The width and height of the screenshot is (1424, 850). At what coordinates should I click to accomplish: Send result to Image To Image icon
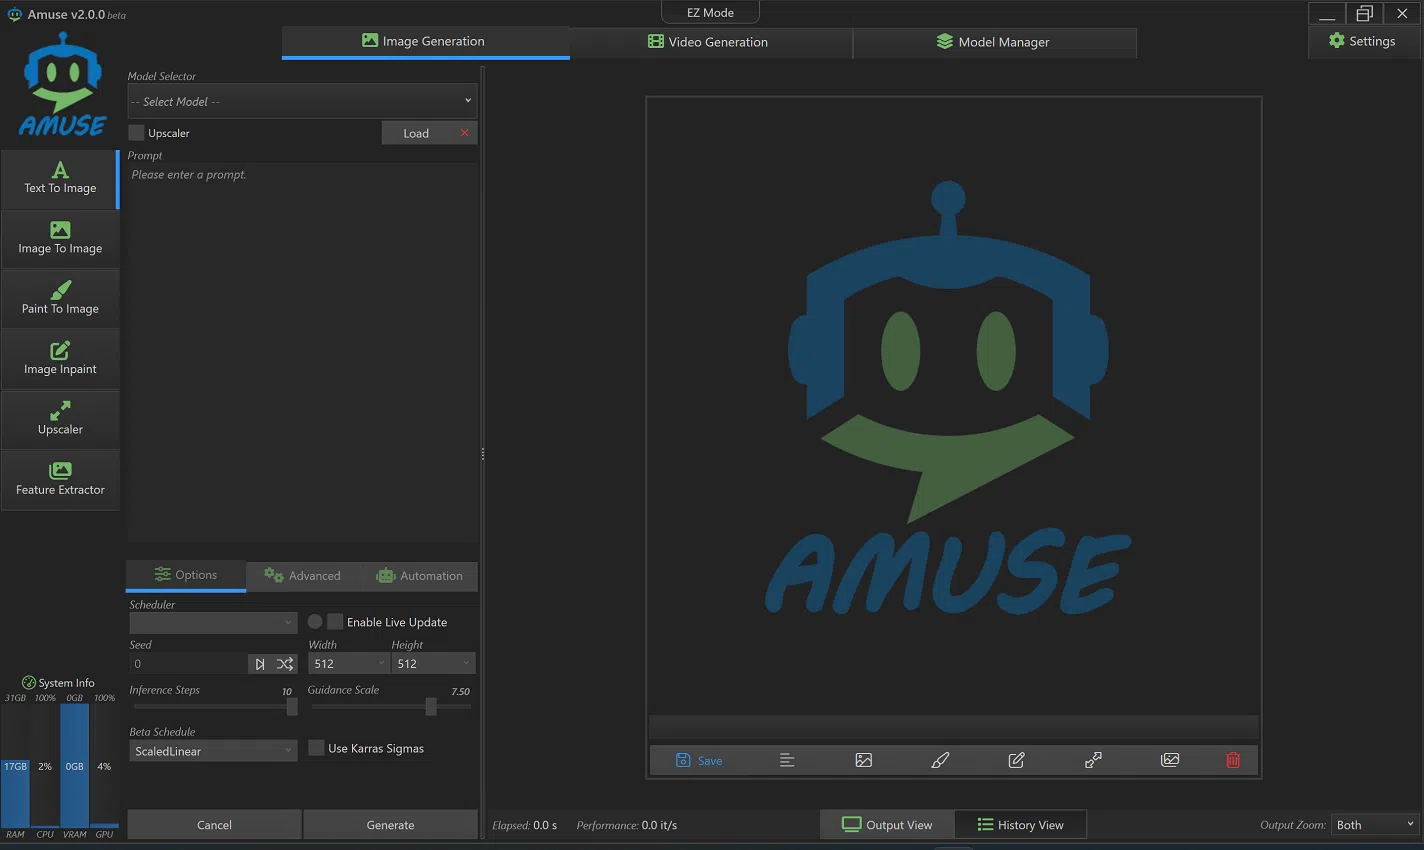[x=864, y=760]
